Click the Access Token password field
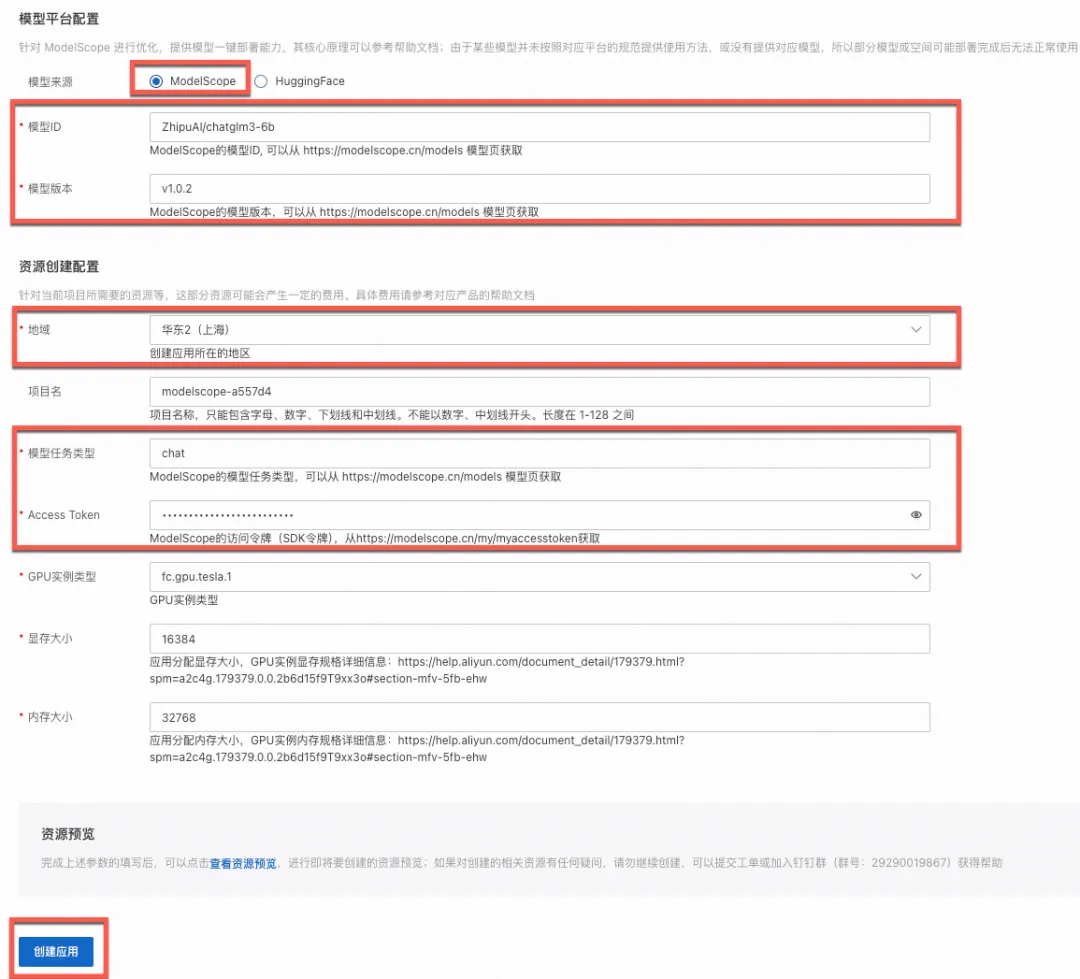Viewport: 1080px width, 979px height. (x=539, y=515)
